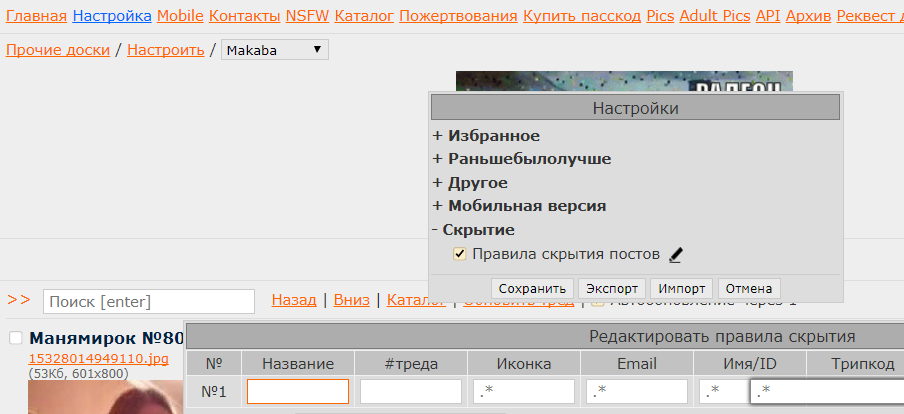This screenshot has width=904, height=414.
Task: Open the 15328014949110.jpg file link
Action: [99, 359]
